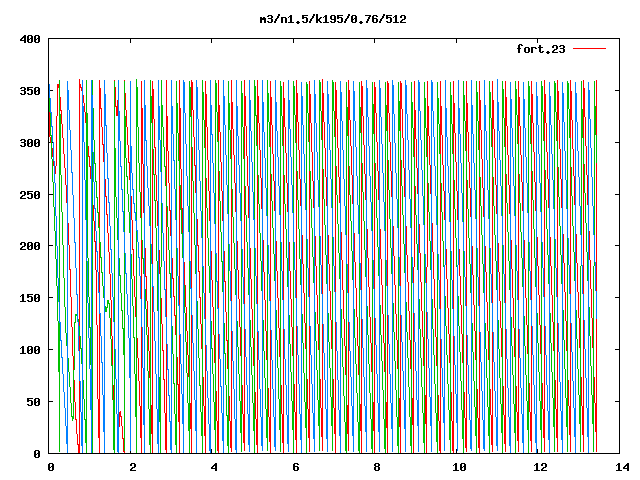Click x-axis label 4
This screenshot has height=480, width=640.
tap(214, 467)
